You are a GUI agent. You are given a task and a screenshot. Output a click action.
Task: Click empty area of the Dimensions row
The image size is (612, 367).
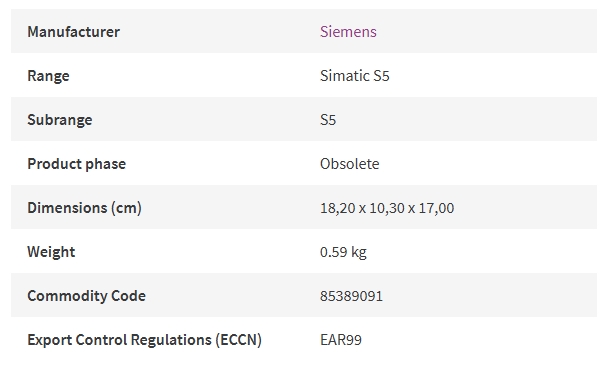(527, 207)
